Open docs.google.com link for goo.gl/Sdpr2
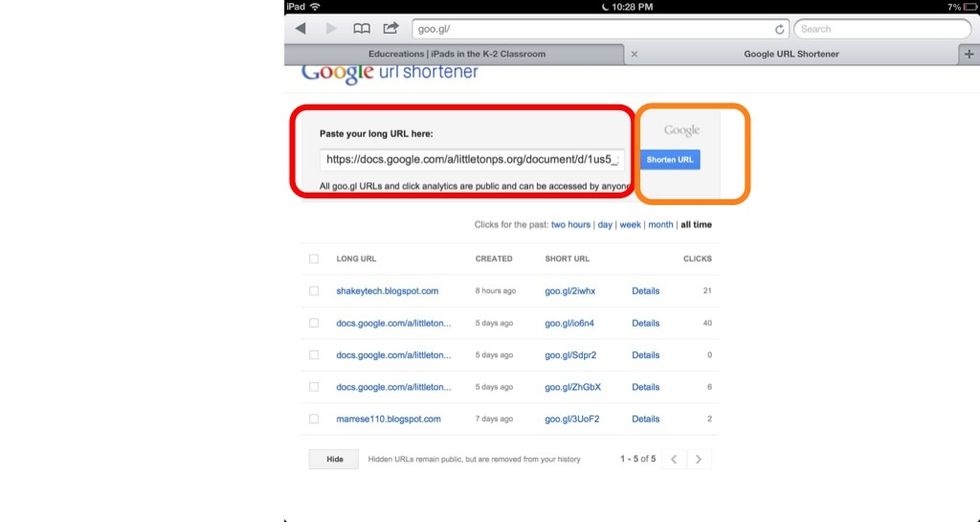The height and width of the screenshot is (522, 980). [393, 355]
